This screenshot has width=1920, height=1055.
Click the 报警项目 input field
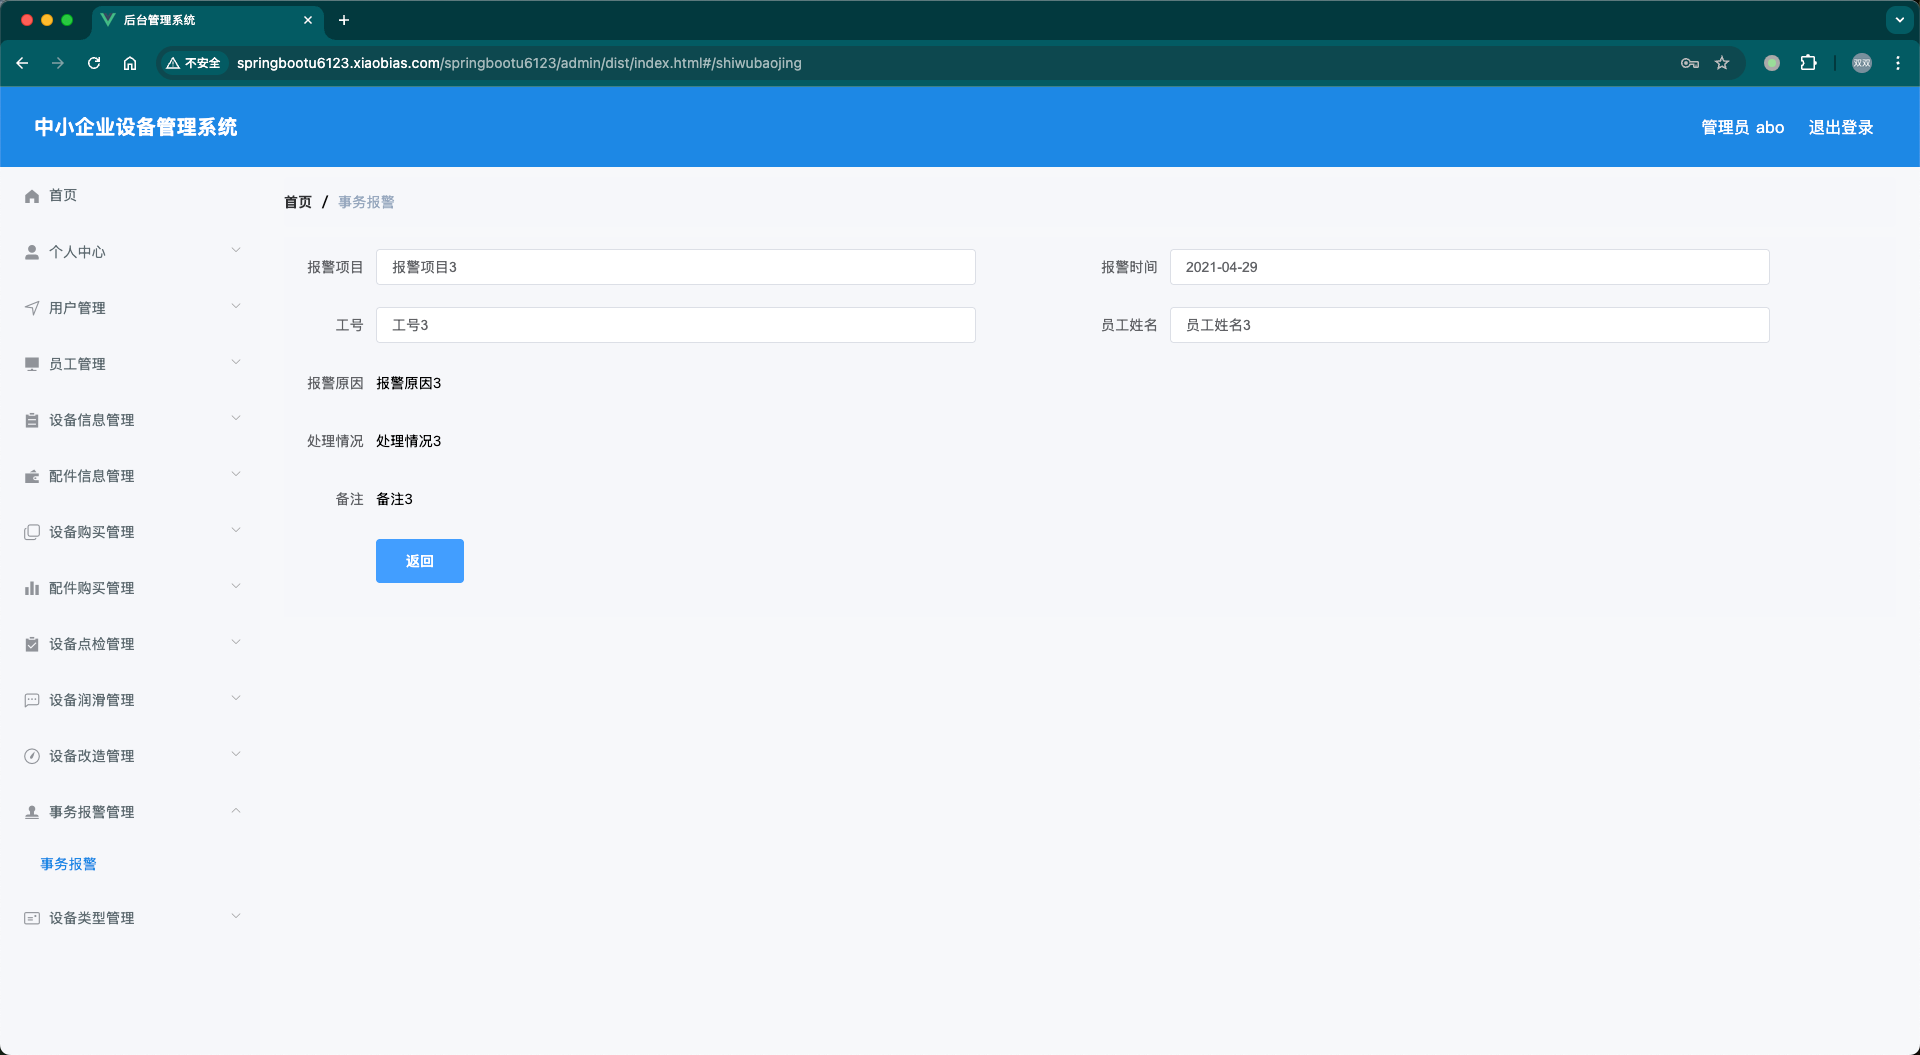coord(676,267)
